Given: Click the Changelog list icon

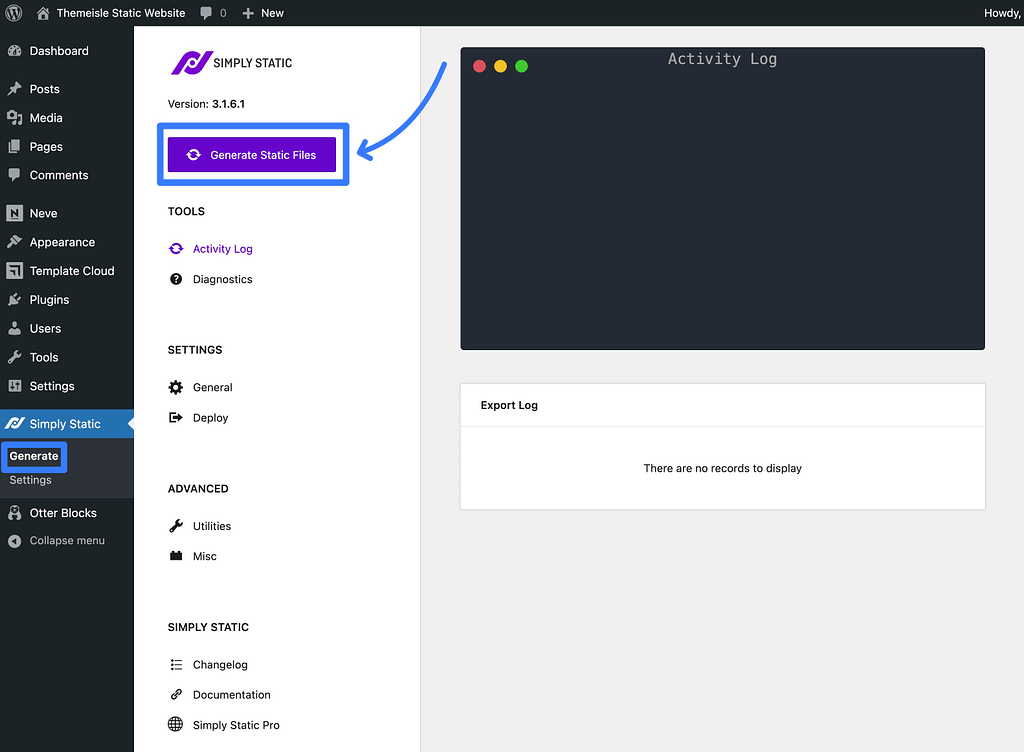Looking at the screenshot, I should (175, 664).
